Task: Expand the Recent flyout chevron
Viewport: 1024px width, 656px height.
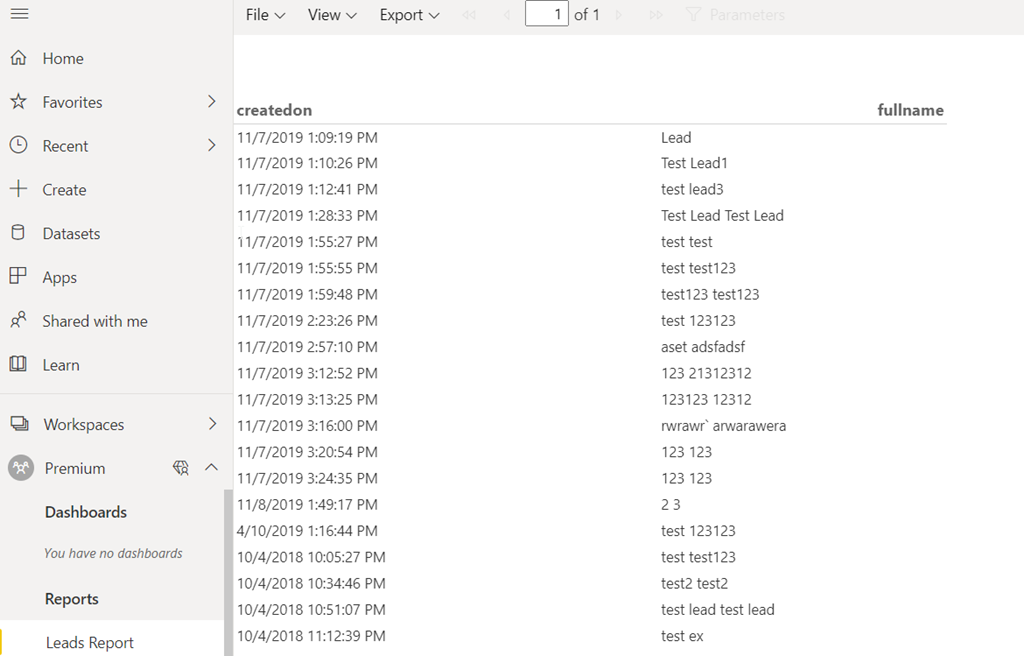Action: (x=211, y=146)
